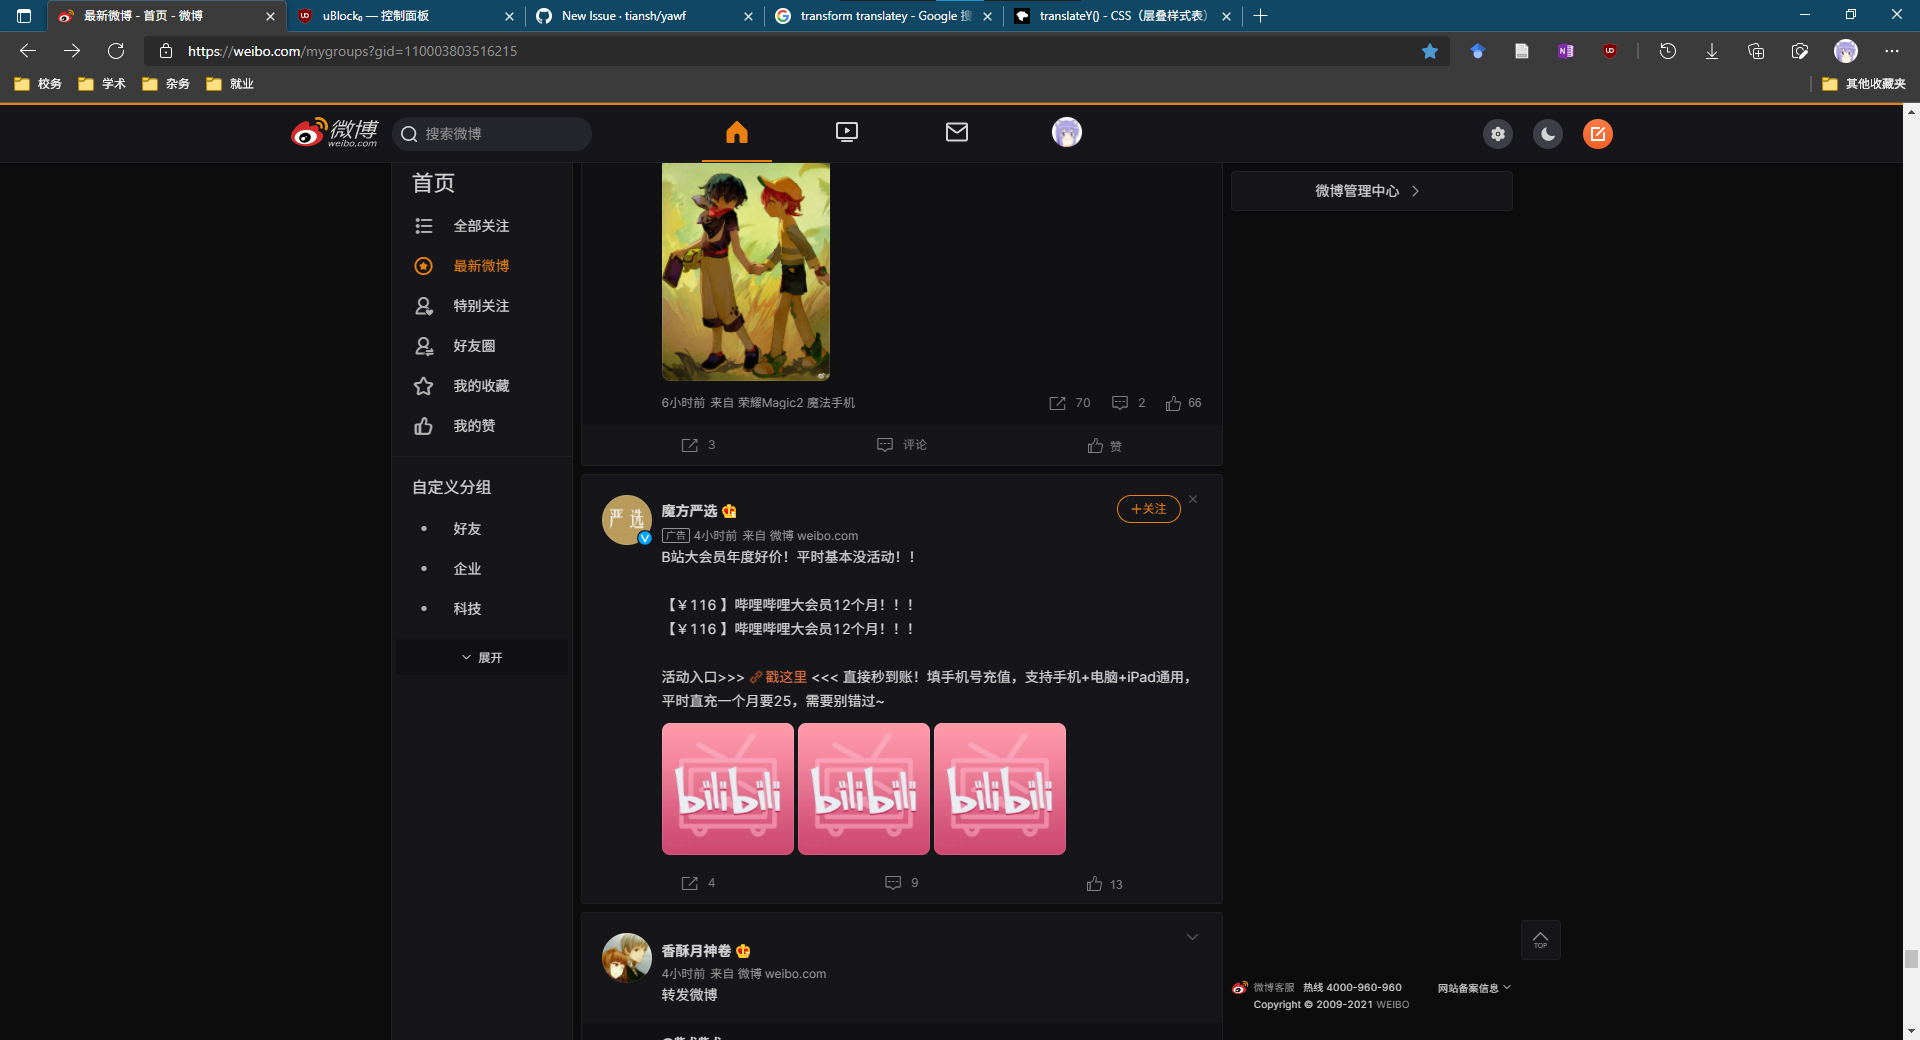Toggle dark mode moon icon
Viewport: 1920px width, 1040px height.
(x=1548, y=134)
